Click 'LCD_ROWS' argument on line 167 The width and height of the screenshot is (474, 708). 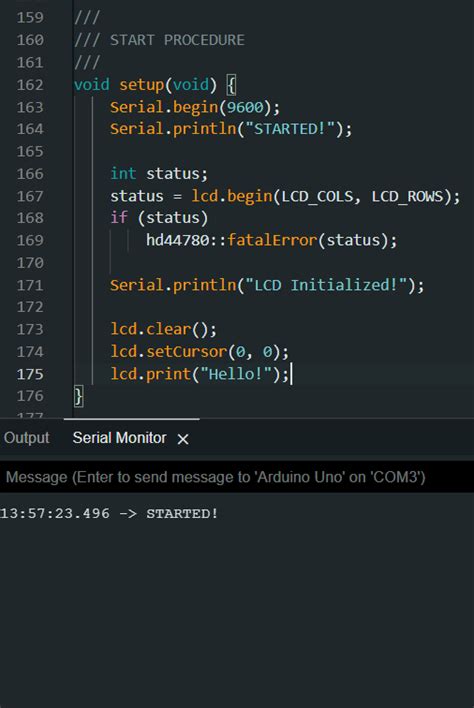coord(408,196)
